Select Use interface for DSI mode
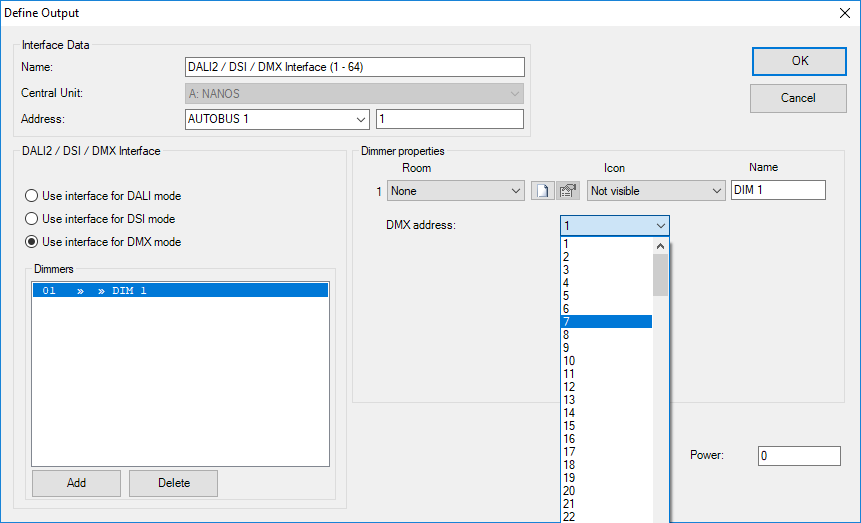 click(x=33, y=219)
